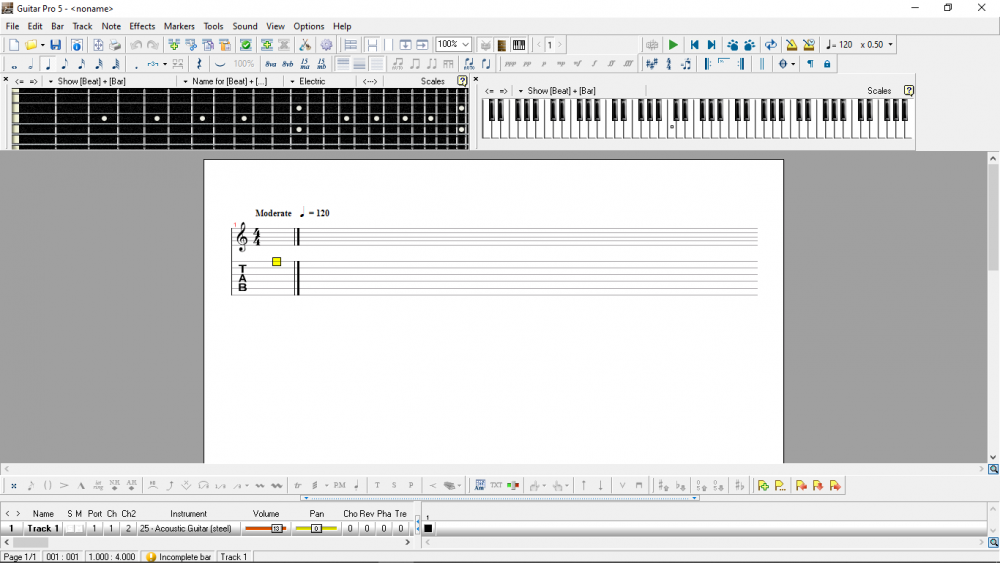This screenshot has height=563, width=1000.
Task: Open the Effects menu
Action: 142,26
